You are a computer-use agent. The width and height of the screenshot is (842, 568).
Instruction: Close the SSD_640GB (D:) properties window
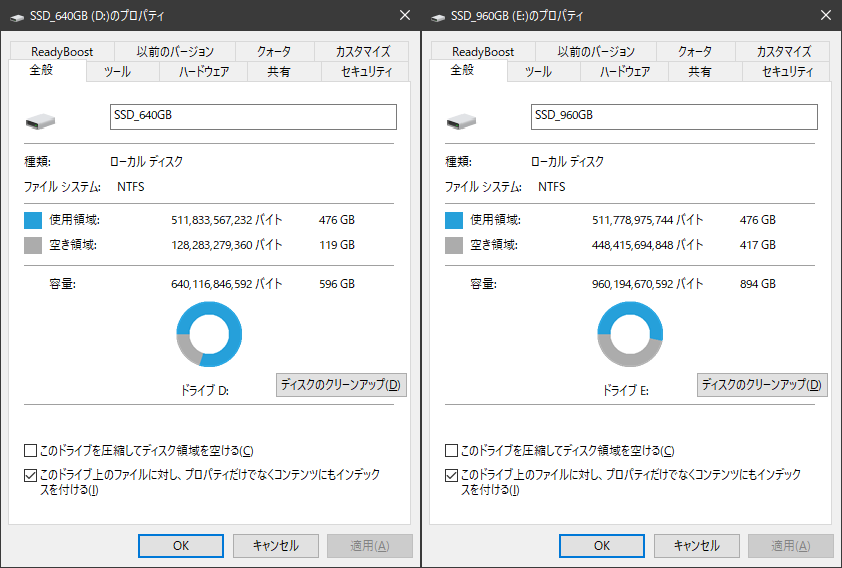[404, 16]
